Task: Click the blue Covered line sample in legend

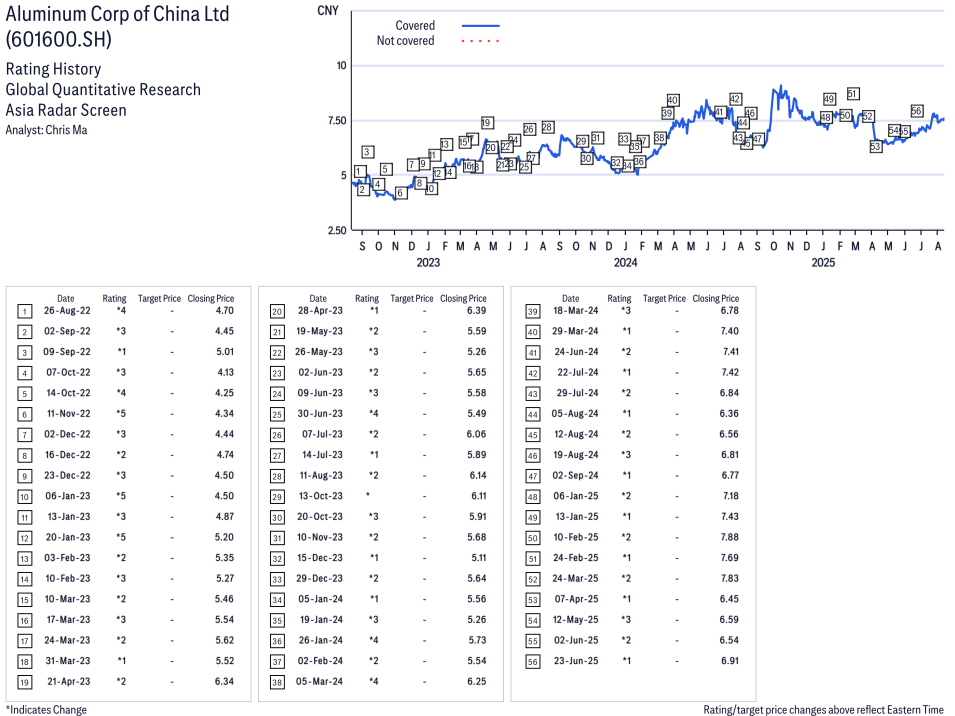Action: coord(481,26)
